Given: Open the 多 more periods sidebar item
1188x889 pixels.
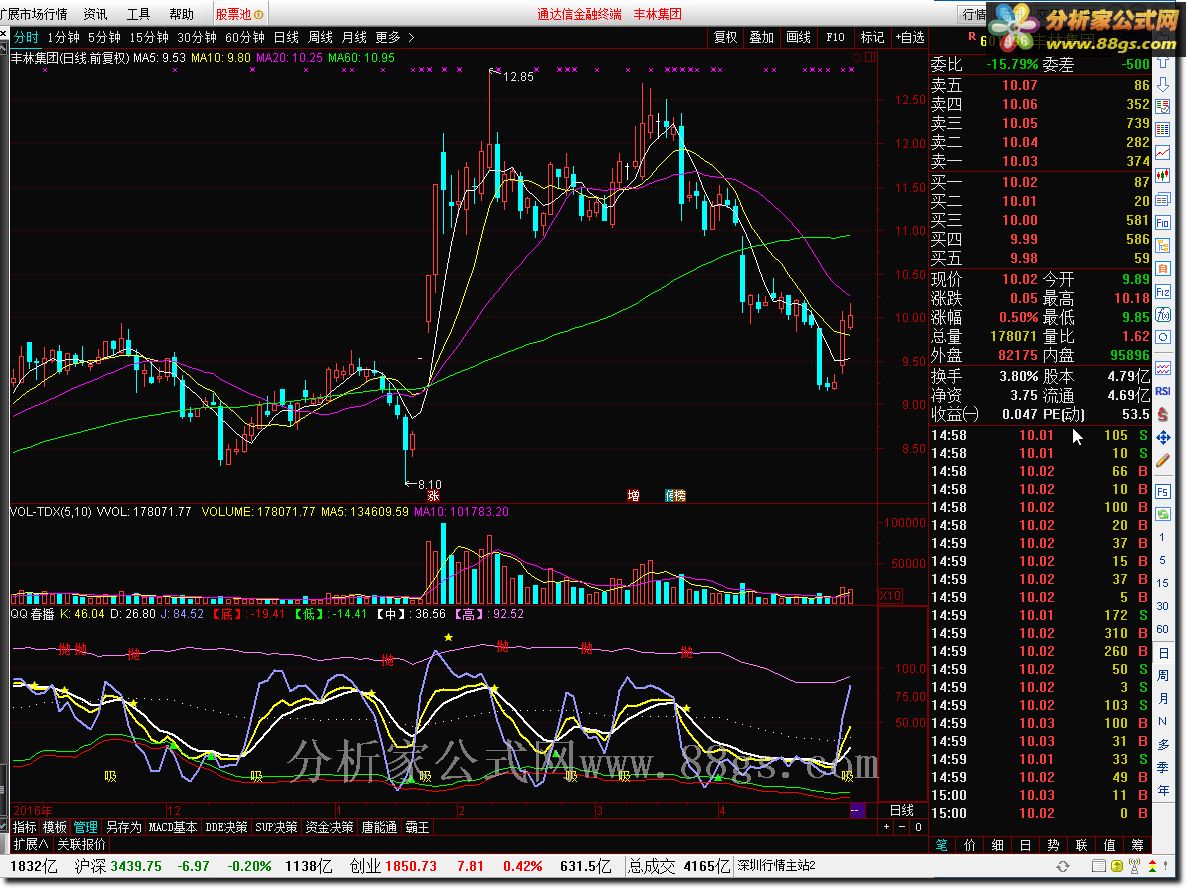Looking at the screenshot, I should (x=1162, y=744).
